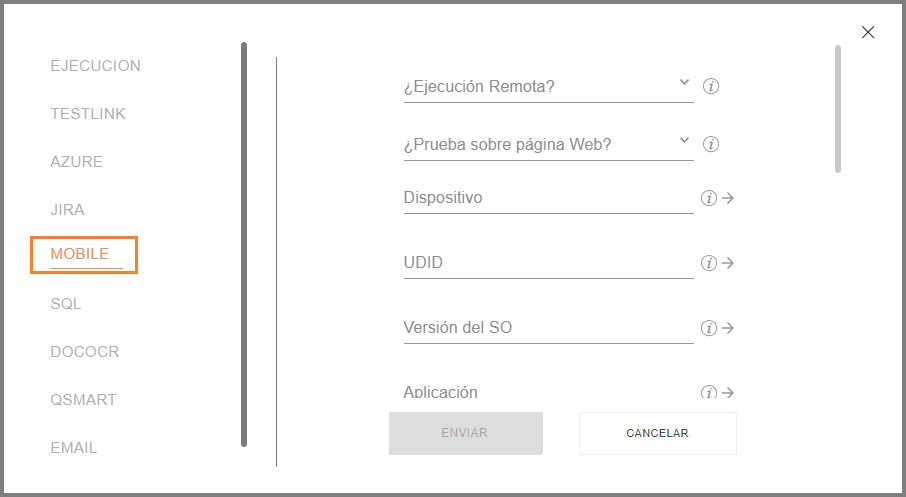
Task: Click the CANCELAR button
Action: (x=658, y=433)
